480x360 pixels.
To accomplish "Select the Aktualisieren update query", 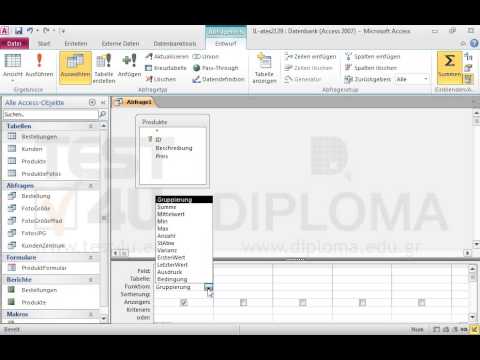I will [167, 57].
